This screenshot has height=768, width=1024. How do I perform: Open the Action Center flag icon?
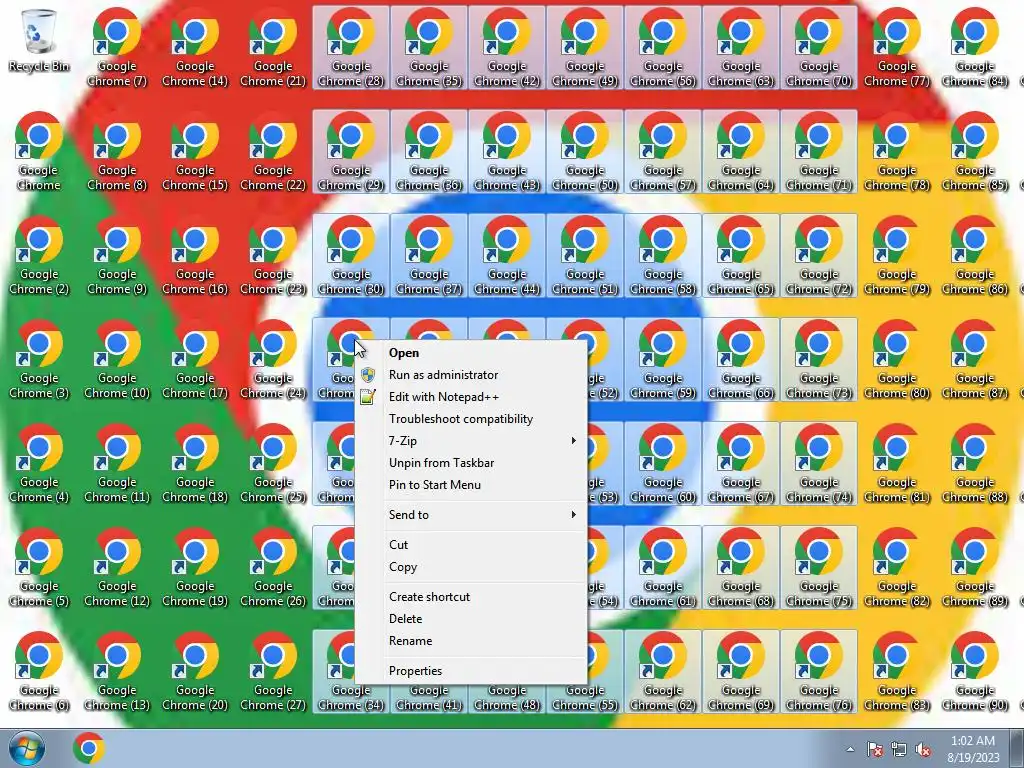point(875,750)
